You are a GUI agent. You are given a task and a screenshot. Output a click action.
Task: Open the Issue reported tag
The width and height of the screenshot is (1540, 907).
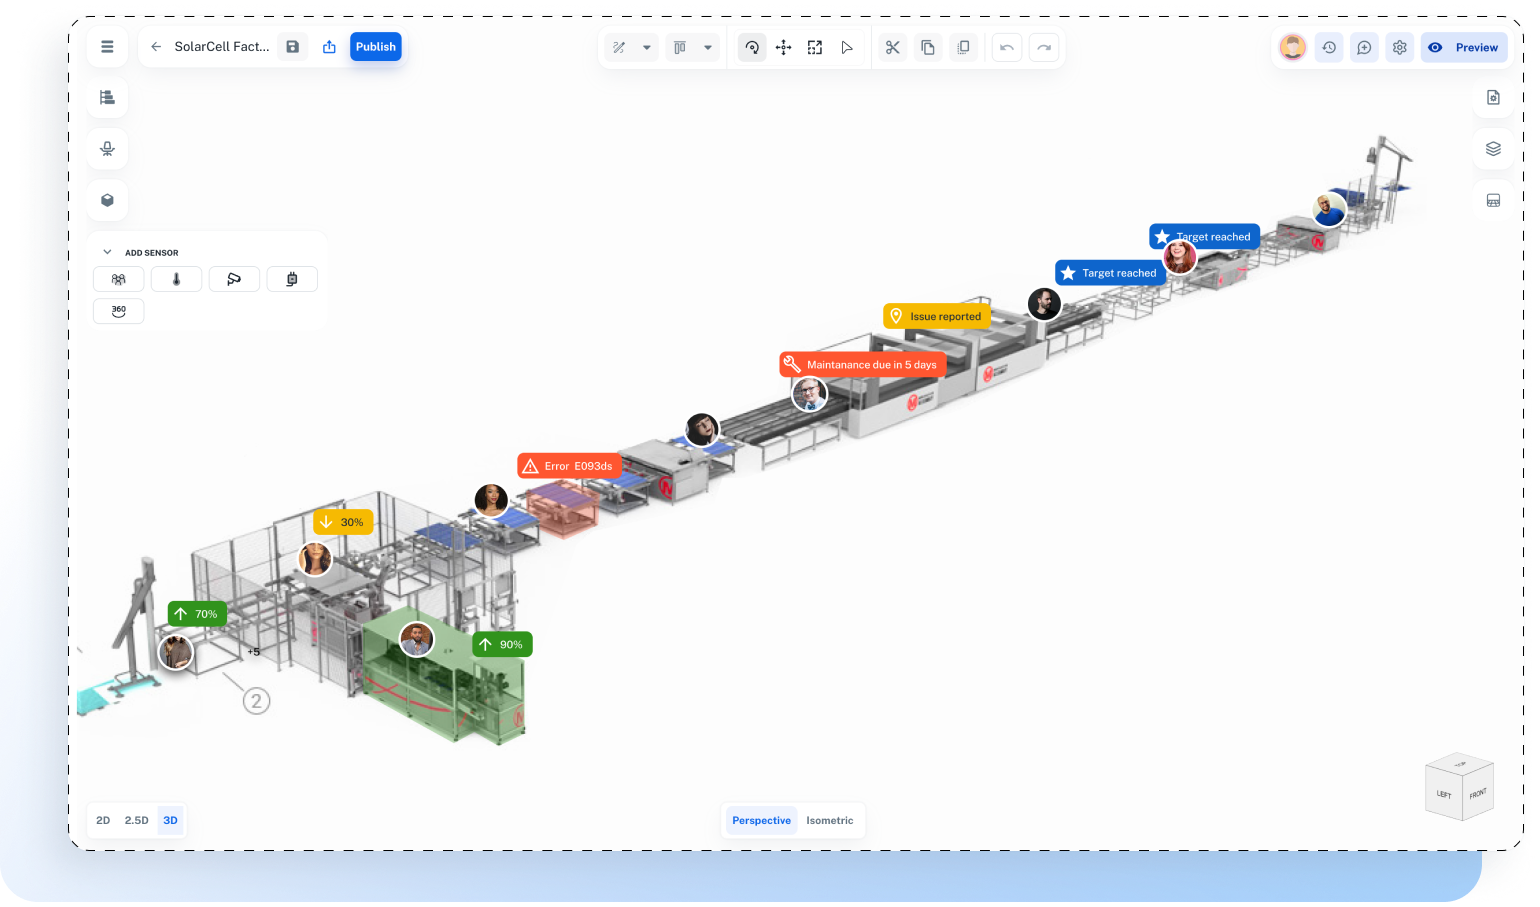coord(936,316)
